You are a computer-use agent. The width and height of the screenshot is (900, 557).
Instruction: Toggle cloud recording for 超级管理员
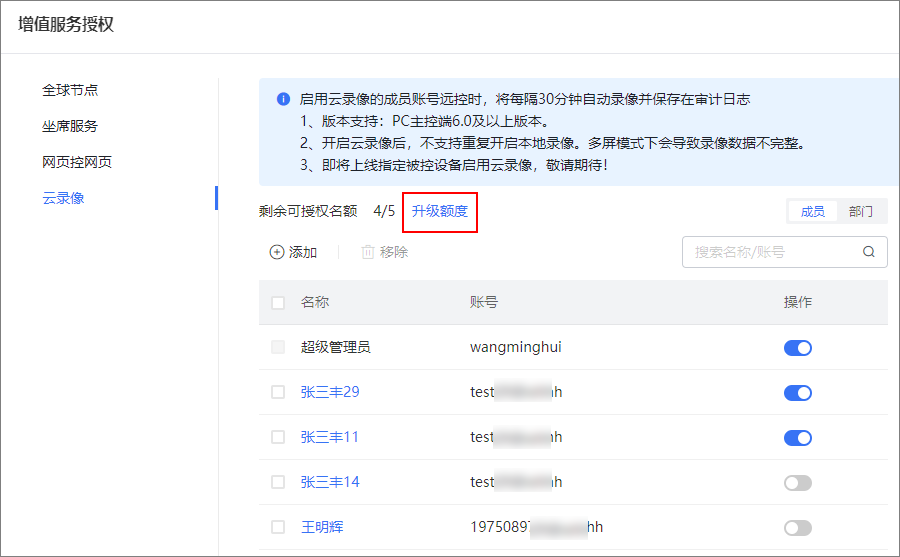tap(797, 348)
